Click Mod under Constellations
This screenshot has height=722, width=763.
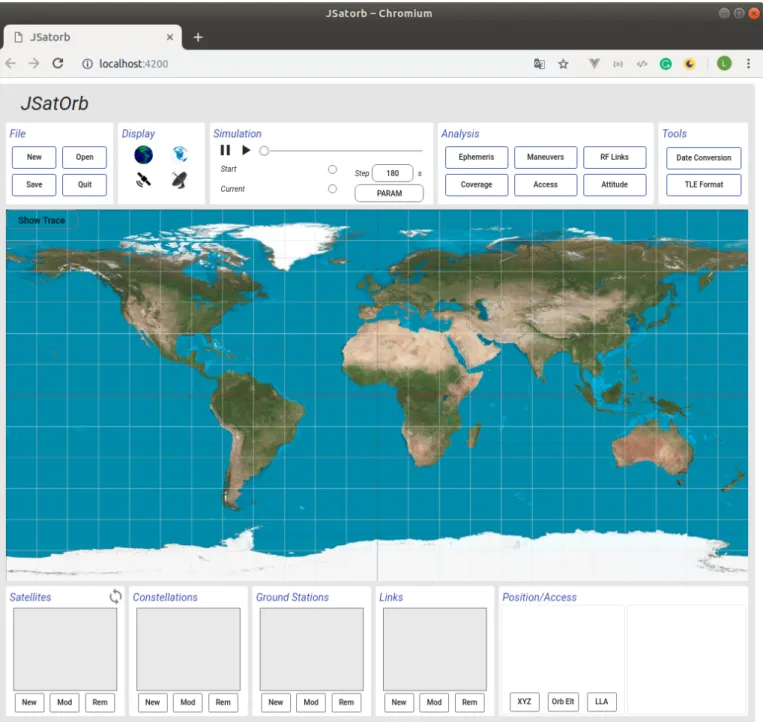click(x=188, y=702)
